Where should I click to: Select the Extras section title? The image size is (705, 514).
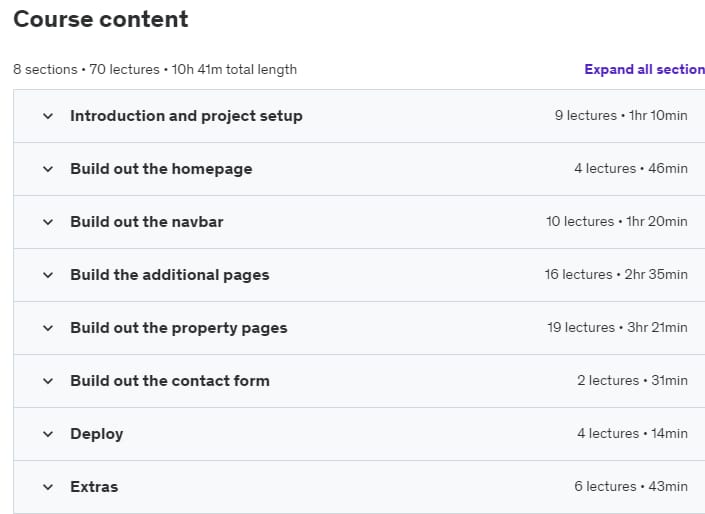[x=94, y=487]
